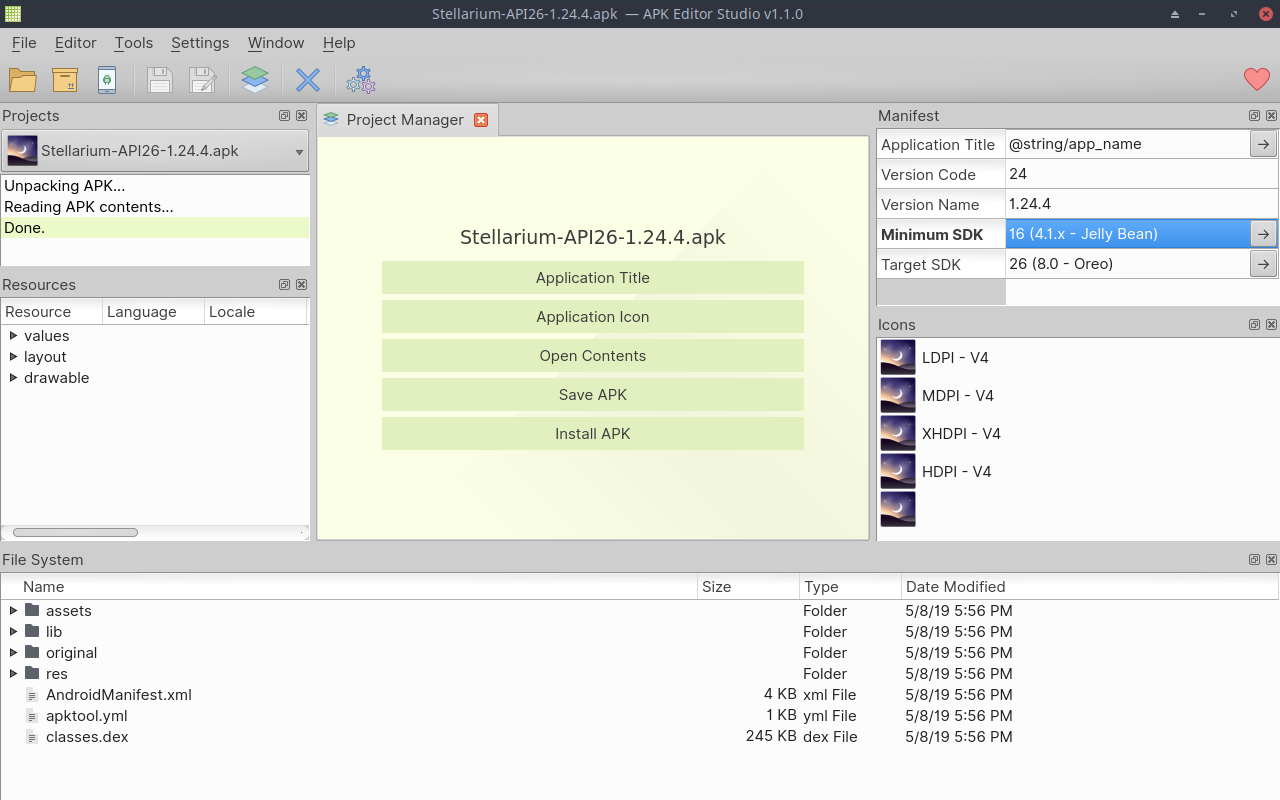Expand the layout resource node
The height and width of the screenshot is (800, 1280).
point(13,356)
